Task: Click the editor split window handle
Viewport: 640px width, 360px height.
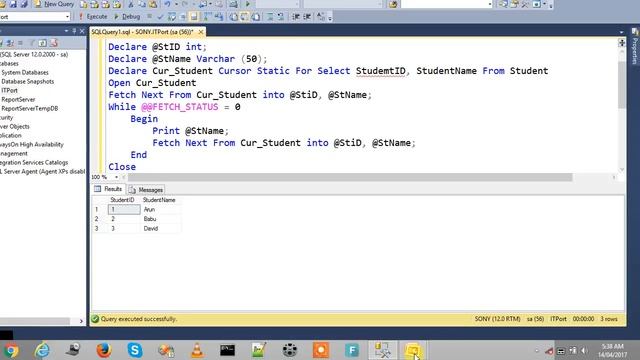Action: pos(622,42)
